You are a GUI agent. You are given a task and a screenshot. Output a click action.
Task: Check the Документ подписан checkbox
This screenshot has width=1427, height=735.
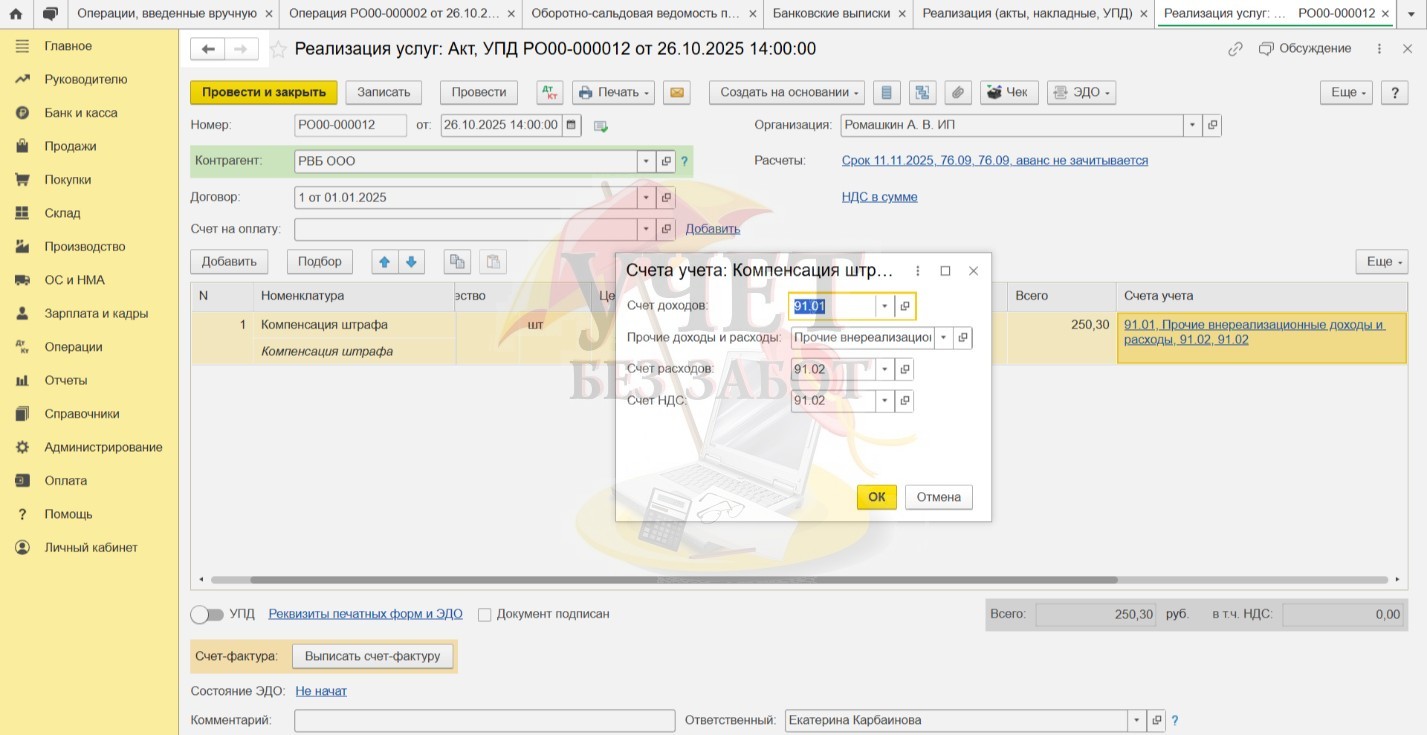(x=484, y=615)
